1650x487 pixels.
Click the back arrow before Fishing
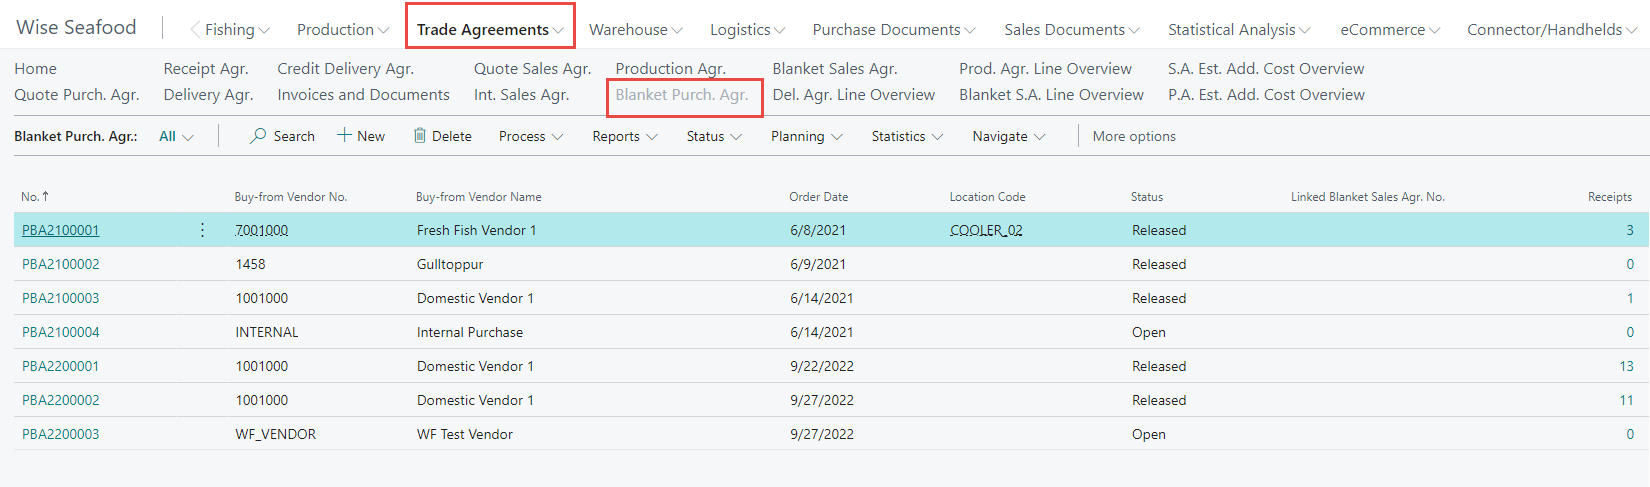pos(195,30)
